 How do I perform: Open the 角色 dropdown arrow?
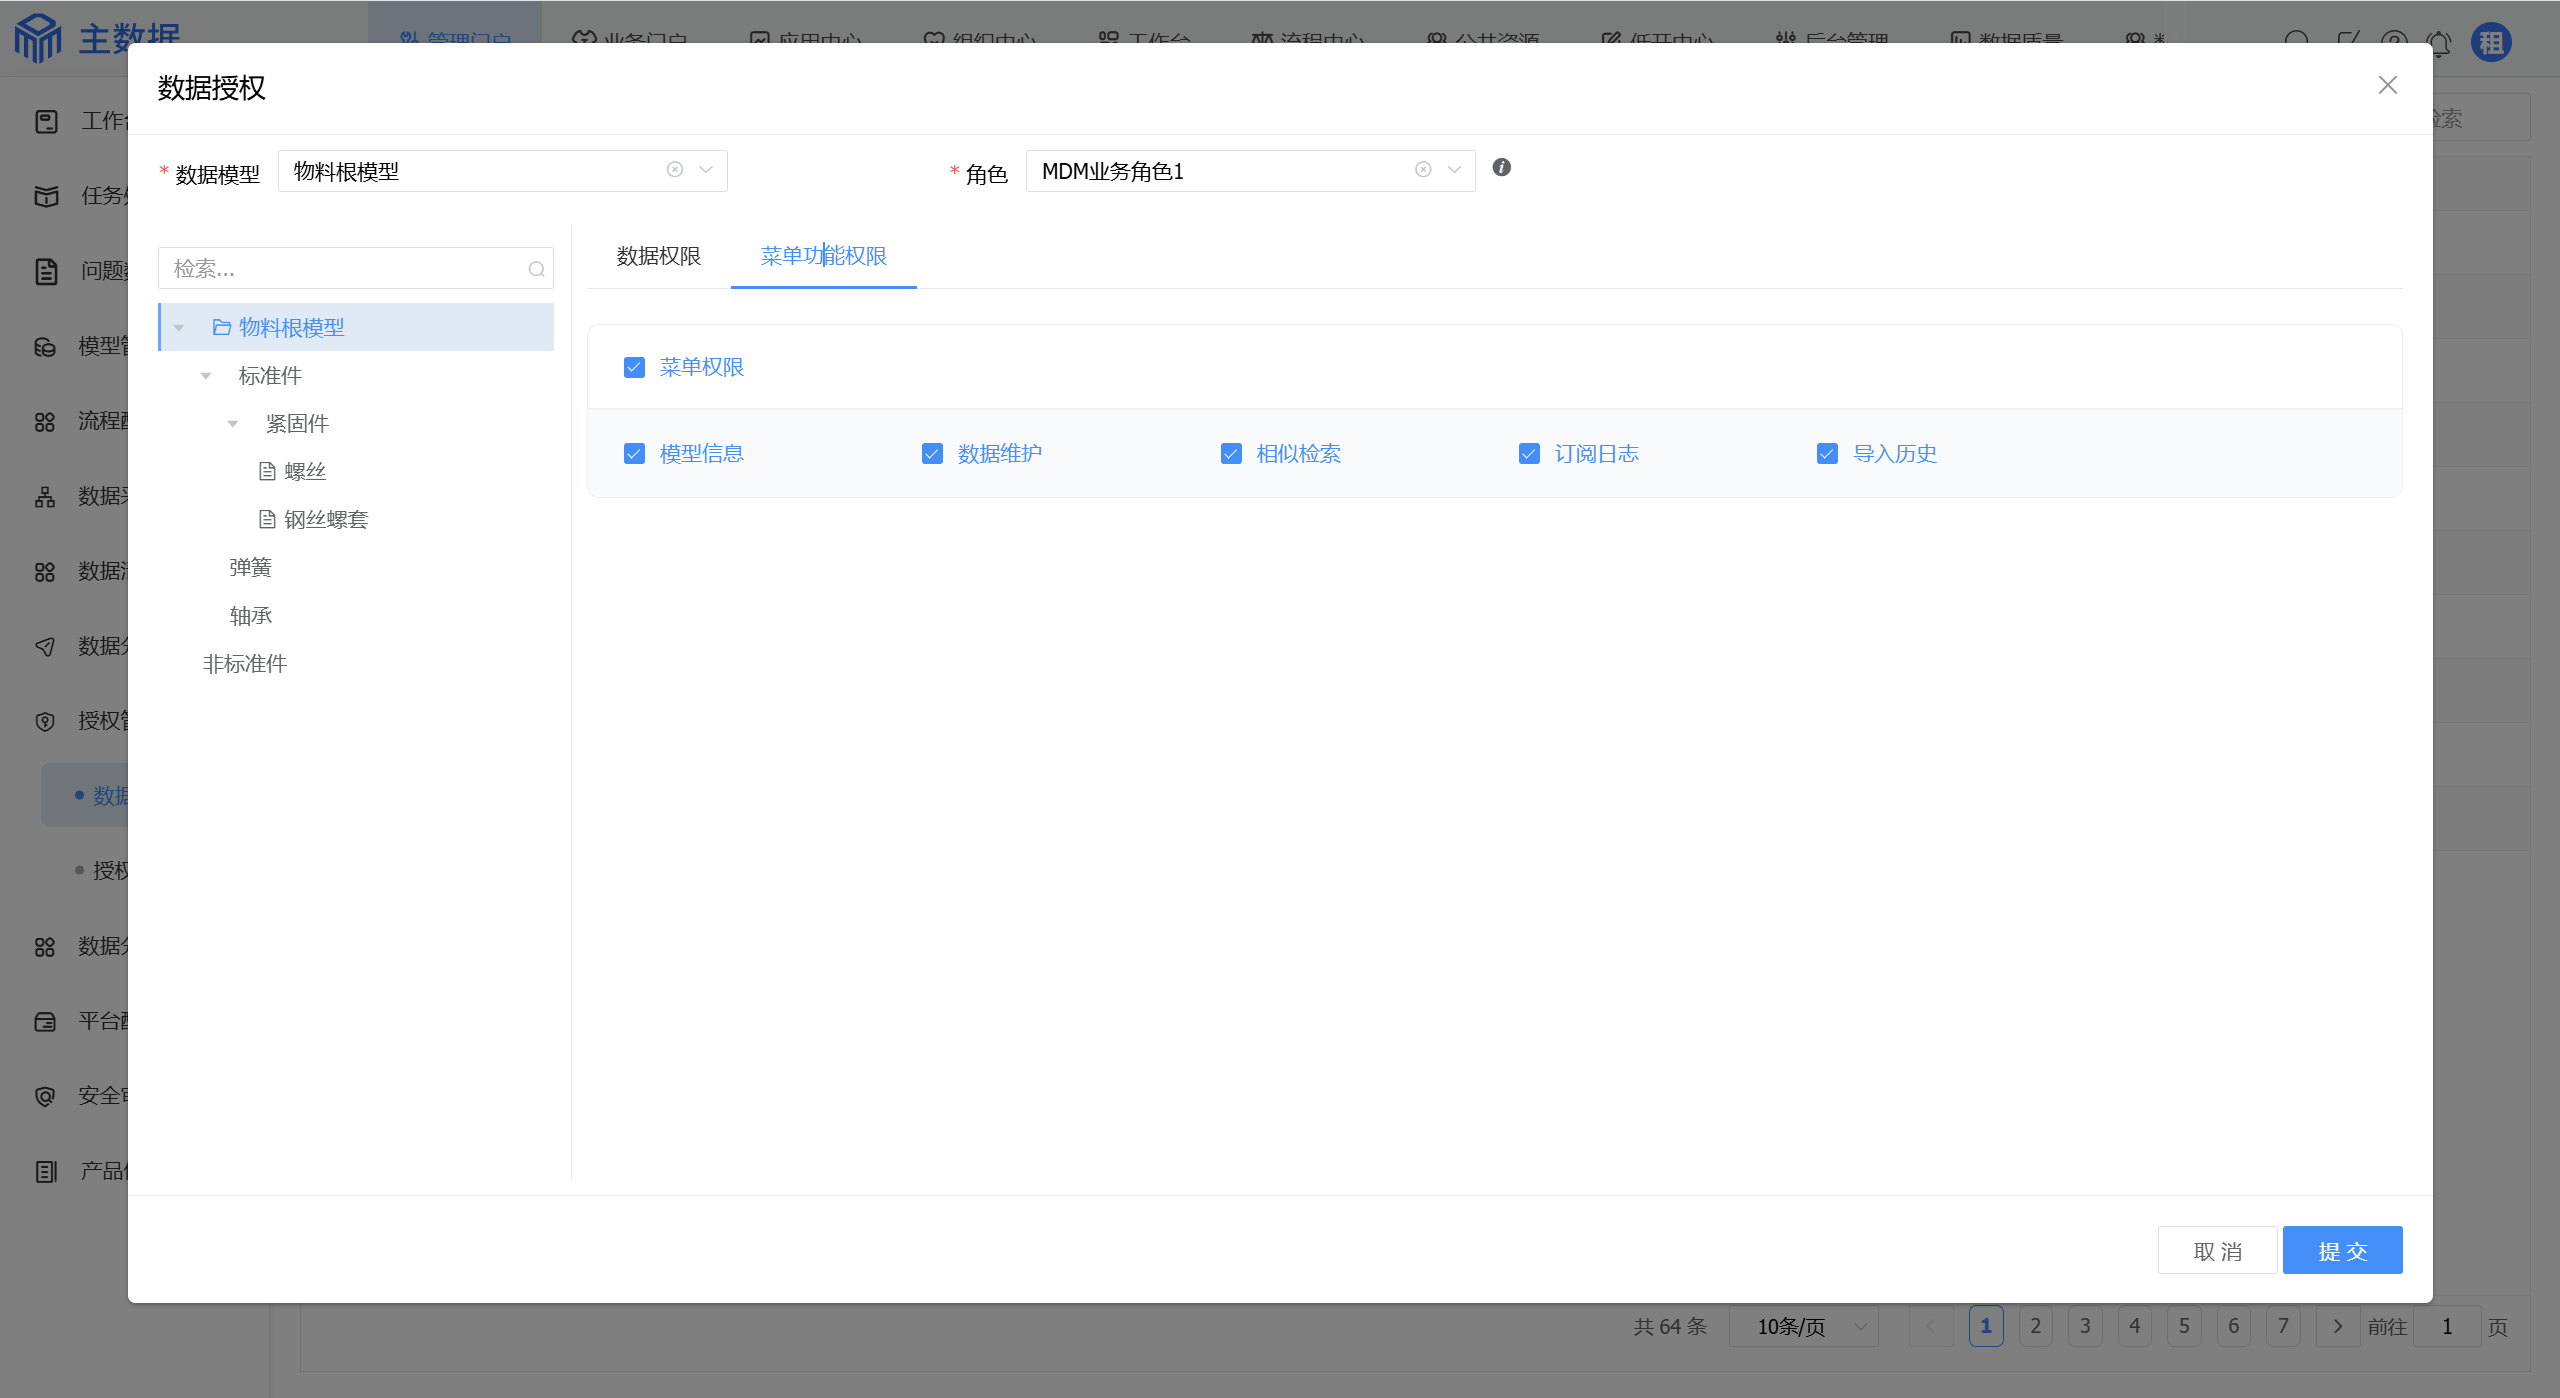(1454, 170)
